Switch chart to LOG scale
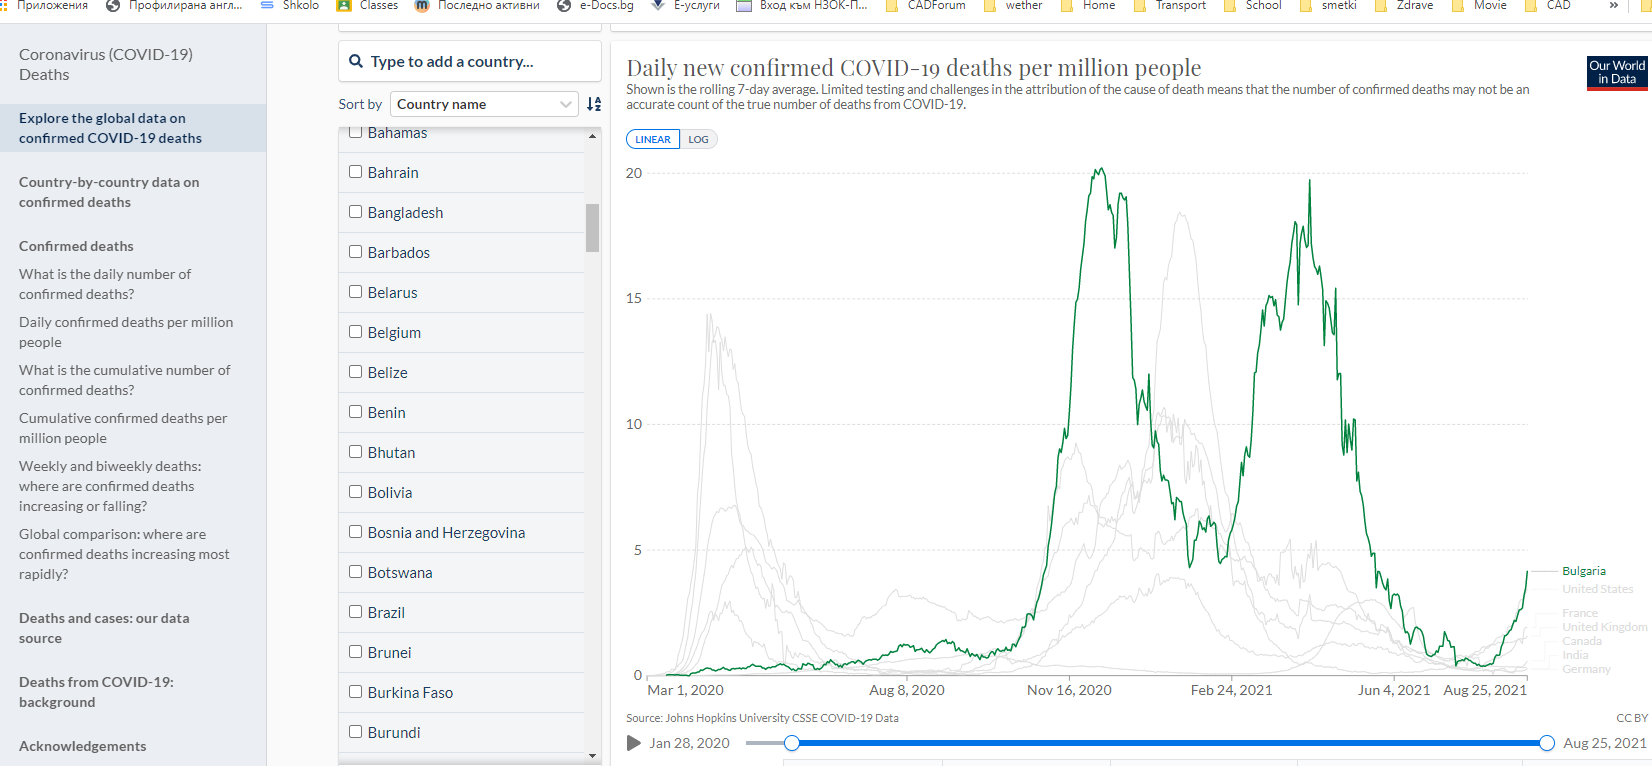The height and width of the screenshot is (766, 1652). click(x=698, y=140)
